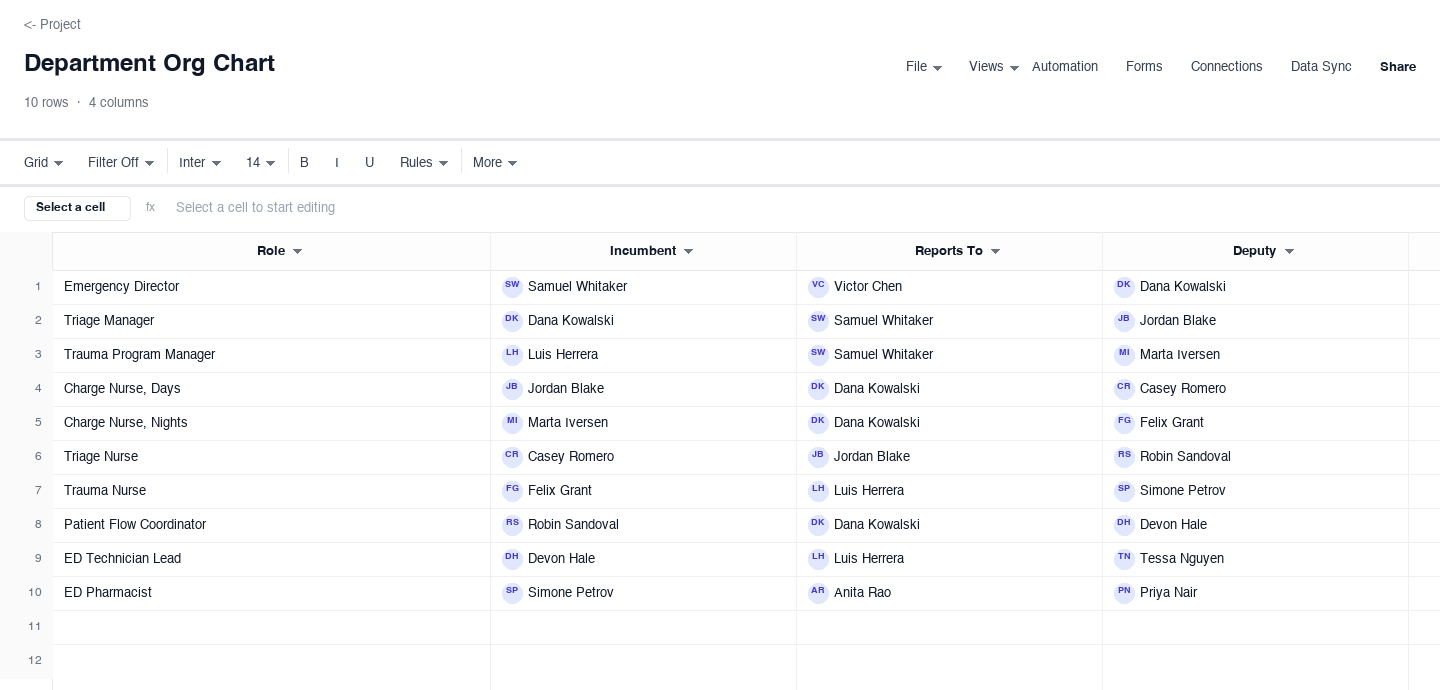This screenshot has height=690, width=1440.
Task: Click the DH avatar in ED Technician Lead incumbent
Action: coord(512,559)
